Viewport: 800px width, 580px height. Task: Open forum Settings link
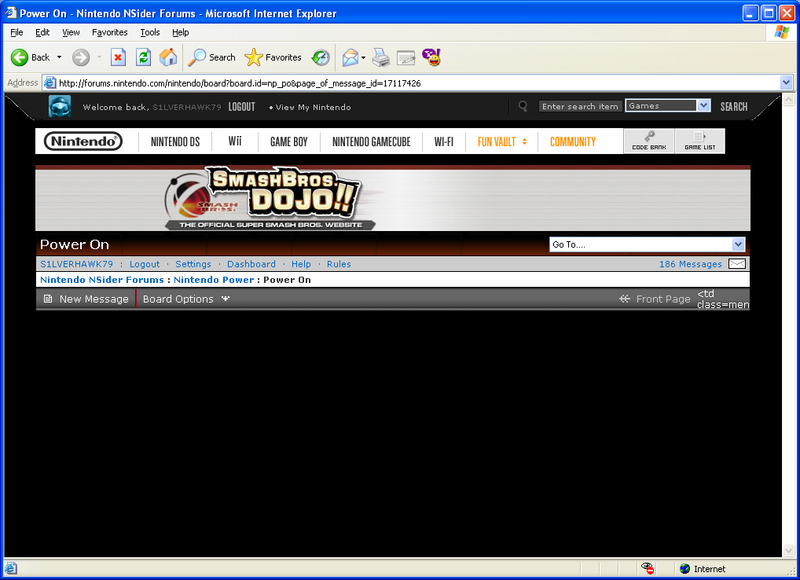pos(193,264)
